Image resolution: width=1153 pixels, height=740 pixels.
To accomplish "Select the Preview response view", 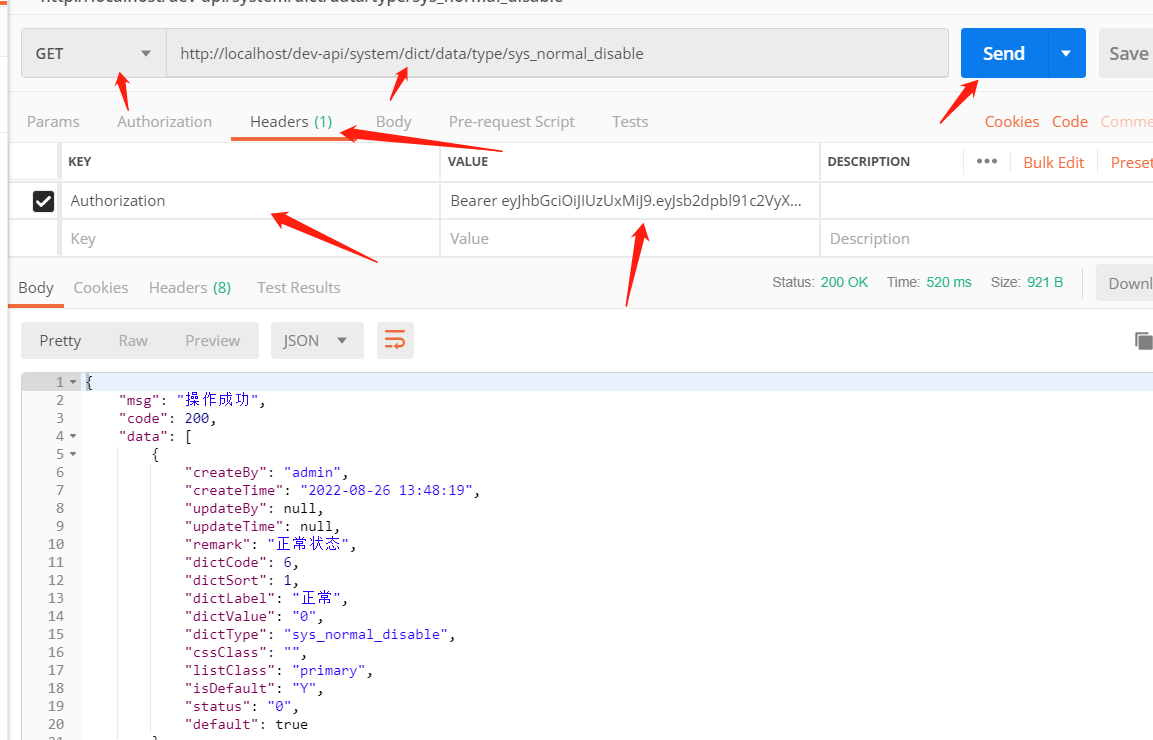I will tap(212, 341).
